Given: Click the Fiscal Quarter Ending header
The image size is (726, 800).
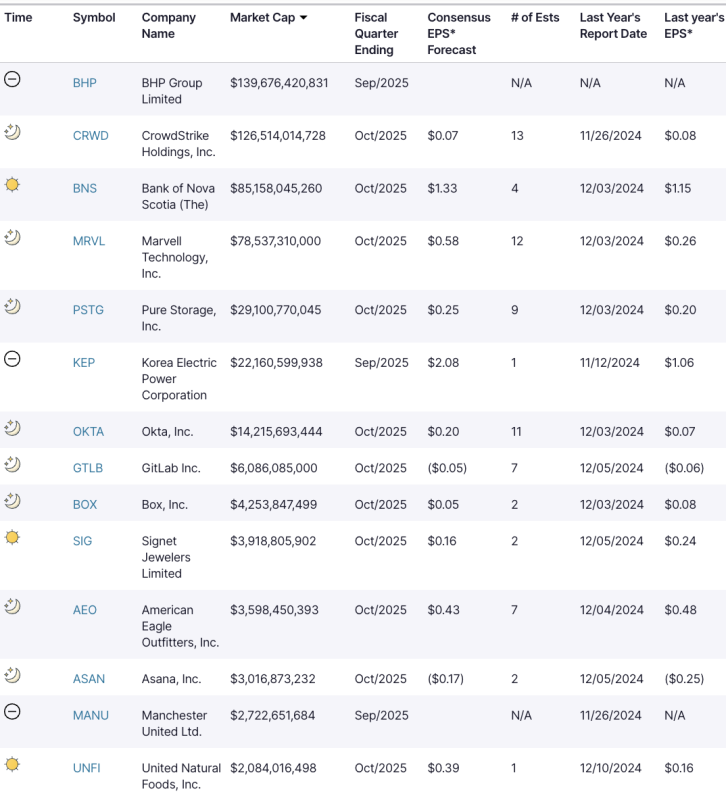Looking at the screenshot, I should (376, 34).
